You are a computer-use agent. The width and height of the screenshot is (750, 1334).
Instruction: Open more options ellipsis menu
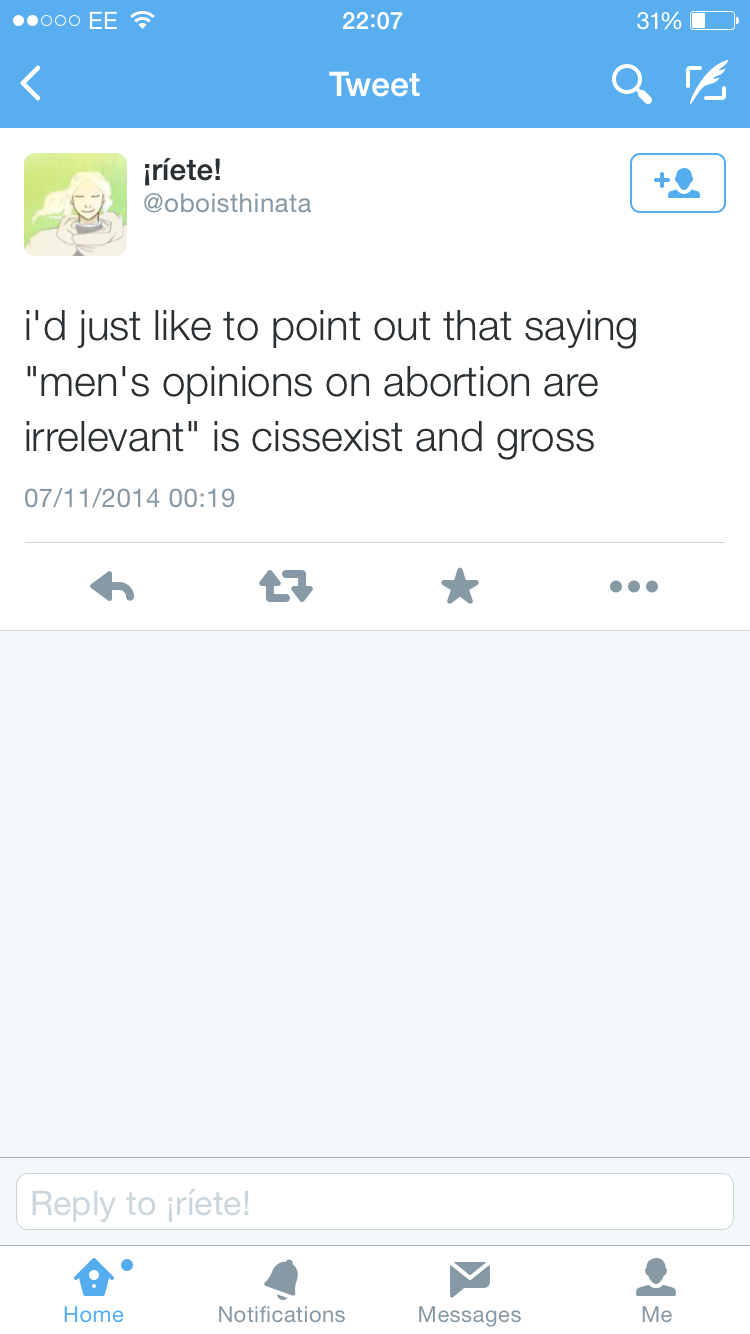634,587
